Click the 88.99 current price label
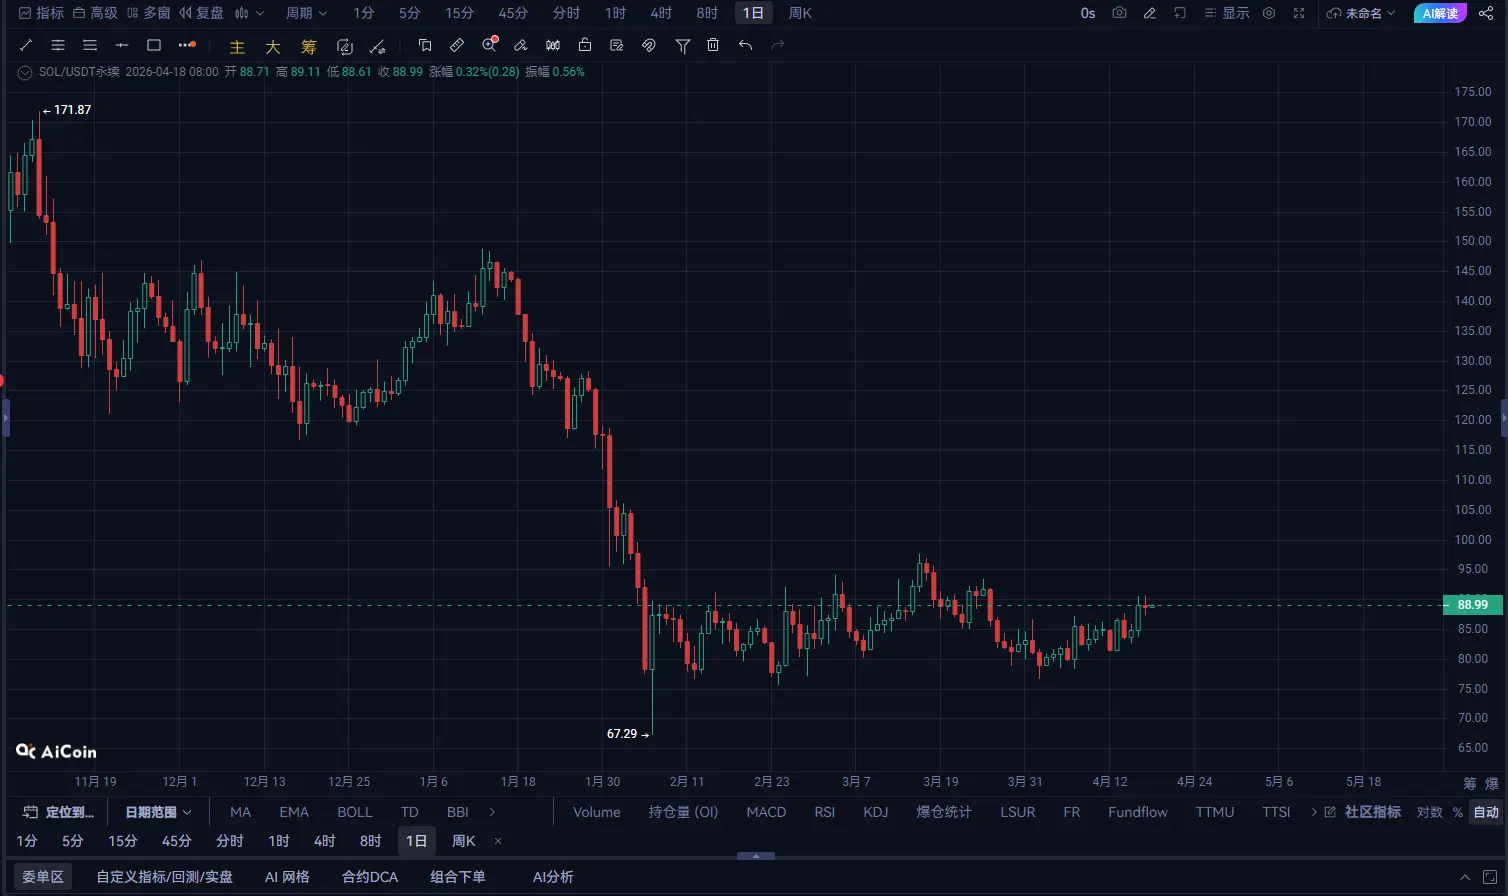This screenshot has height=896, width=1508. coord(1472,605)
